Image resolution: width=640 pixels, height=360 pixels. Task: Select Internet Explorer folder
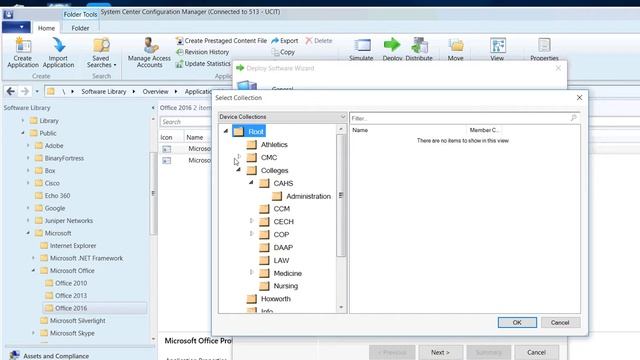pos(68,246)
